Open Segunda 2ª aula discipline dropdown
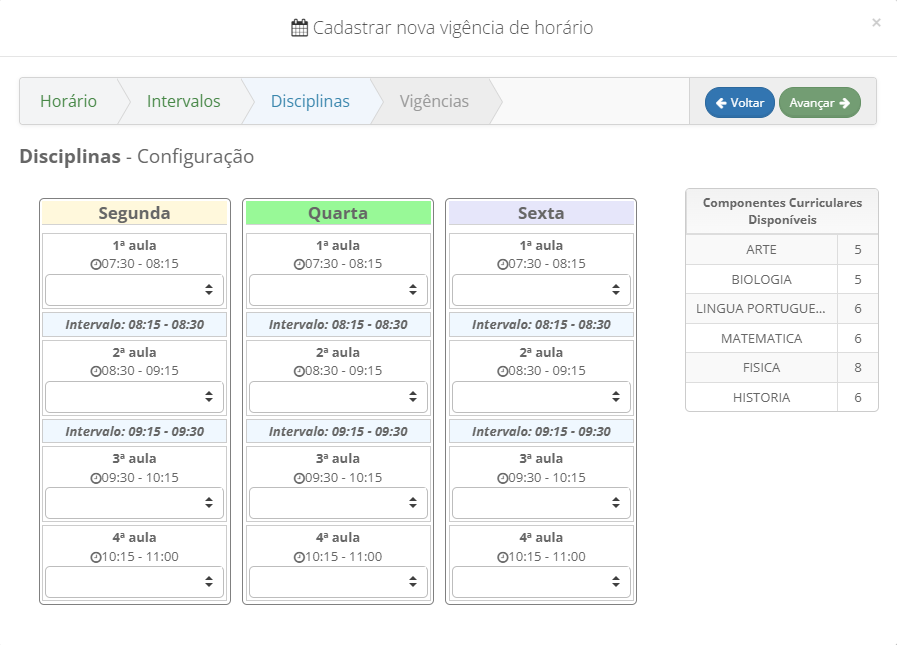 coord(134,397)
